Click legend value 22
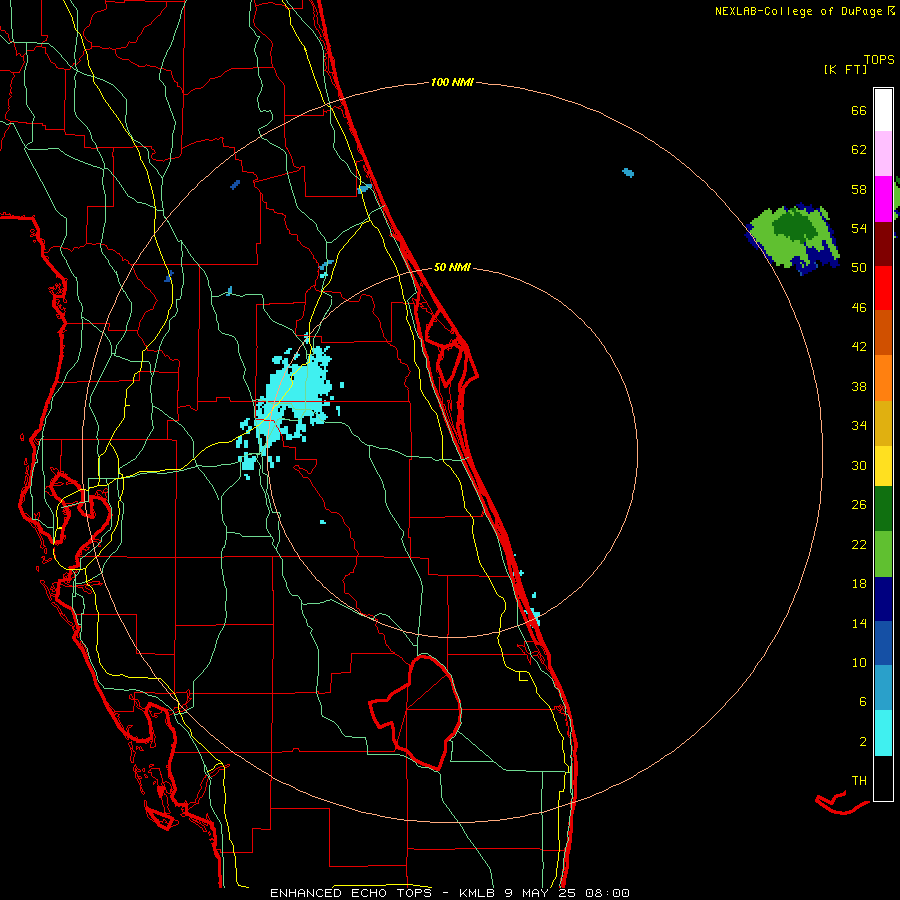The height and width of the screenshot is (900, 900). tap(859, 544)
